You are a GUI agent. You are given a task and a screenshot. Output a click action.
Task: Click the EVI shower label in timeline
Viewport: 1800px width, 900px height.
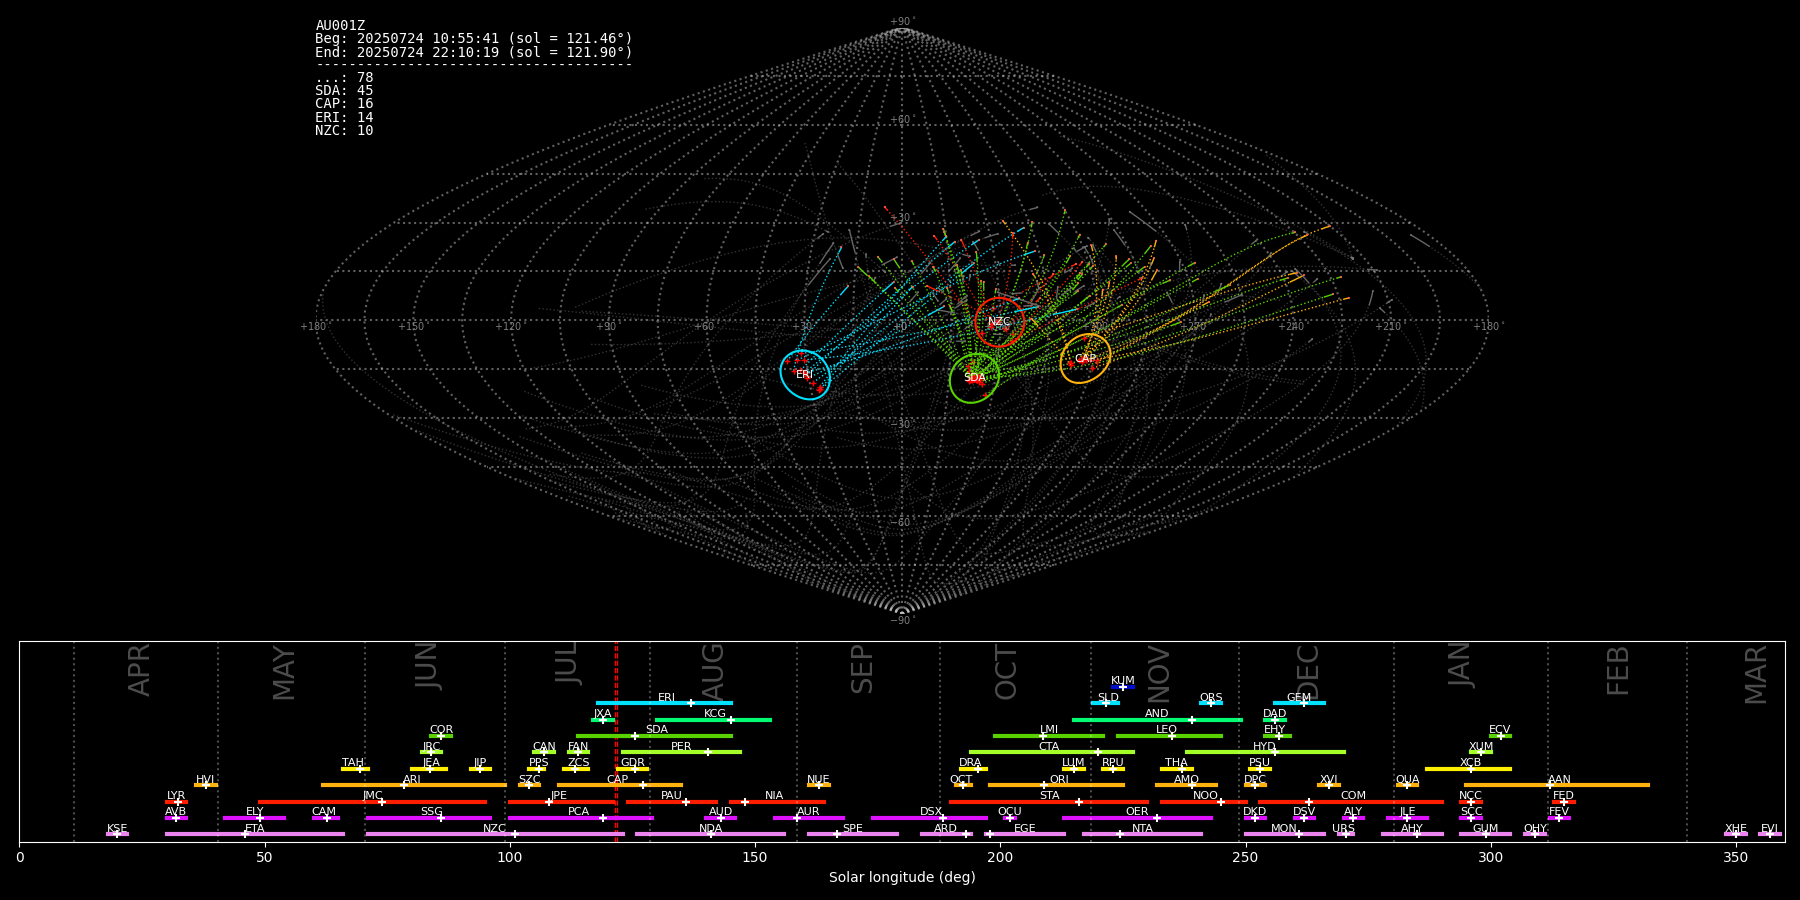(x=1769, y=829)
